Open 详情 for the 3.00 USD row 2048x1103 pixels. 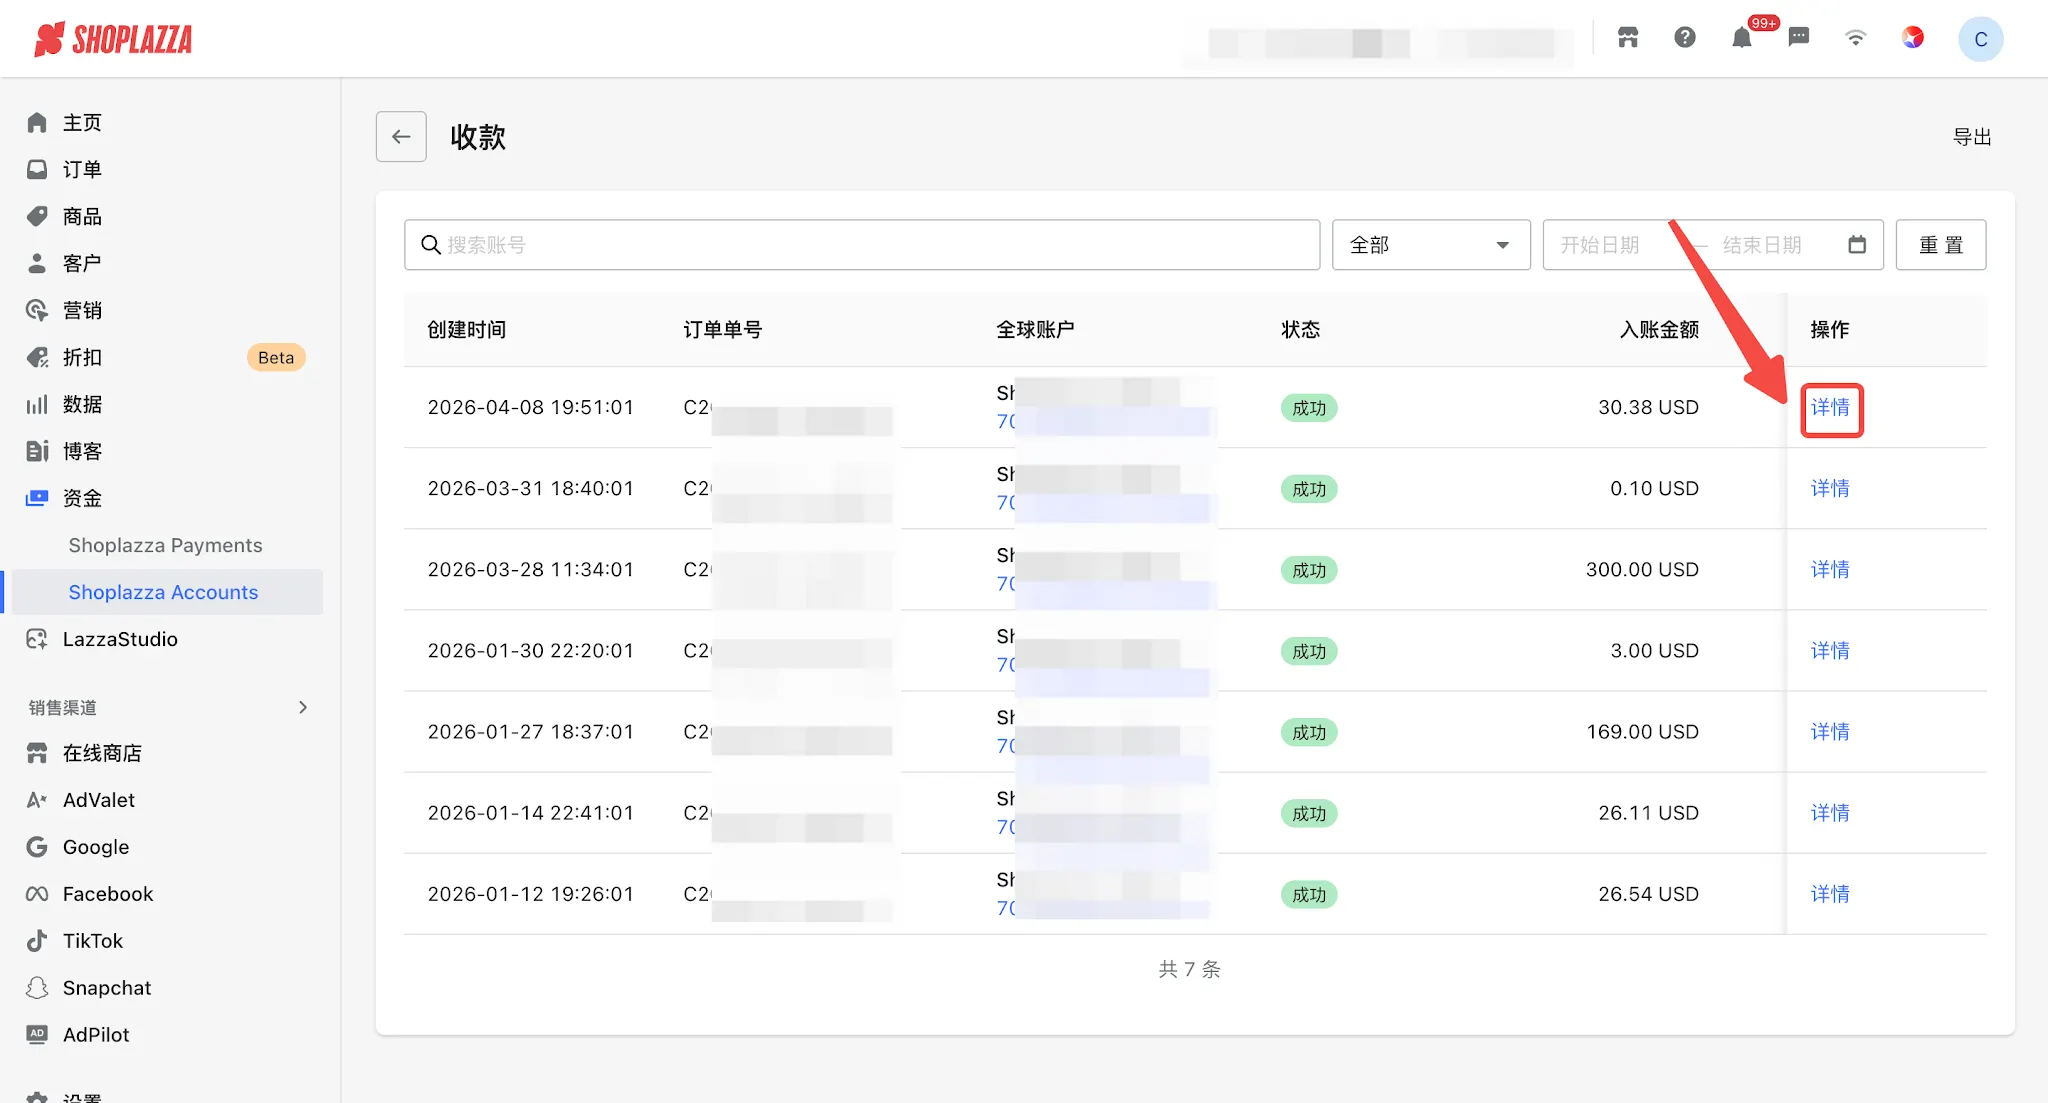pyautogui.click(x=1830, y=651)
